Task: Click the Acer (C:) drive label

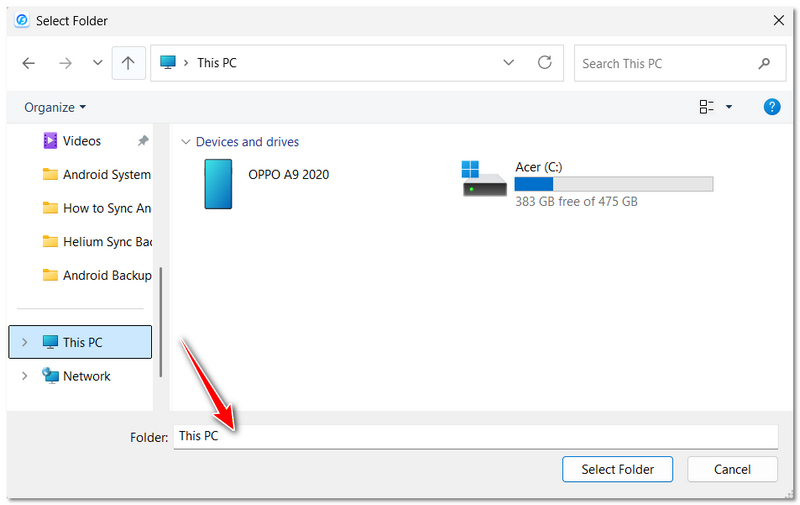Action: click(x=539, y=167)
